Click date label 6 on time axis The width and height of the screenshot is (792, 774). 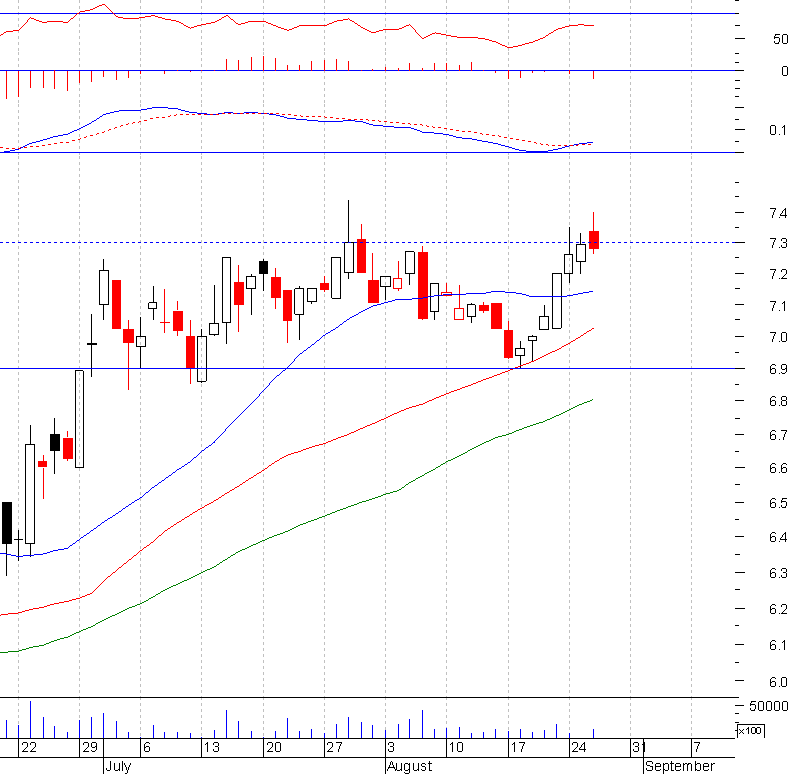(147, 748)
